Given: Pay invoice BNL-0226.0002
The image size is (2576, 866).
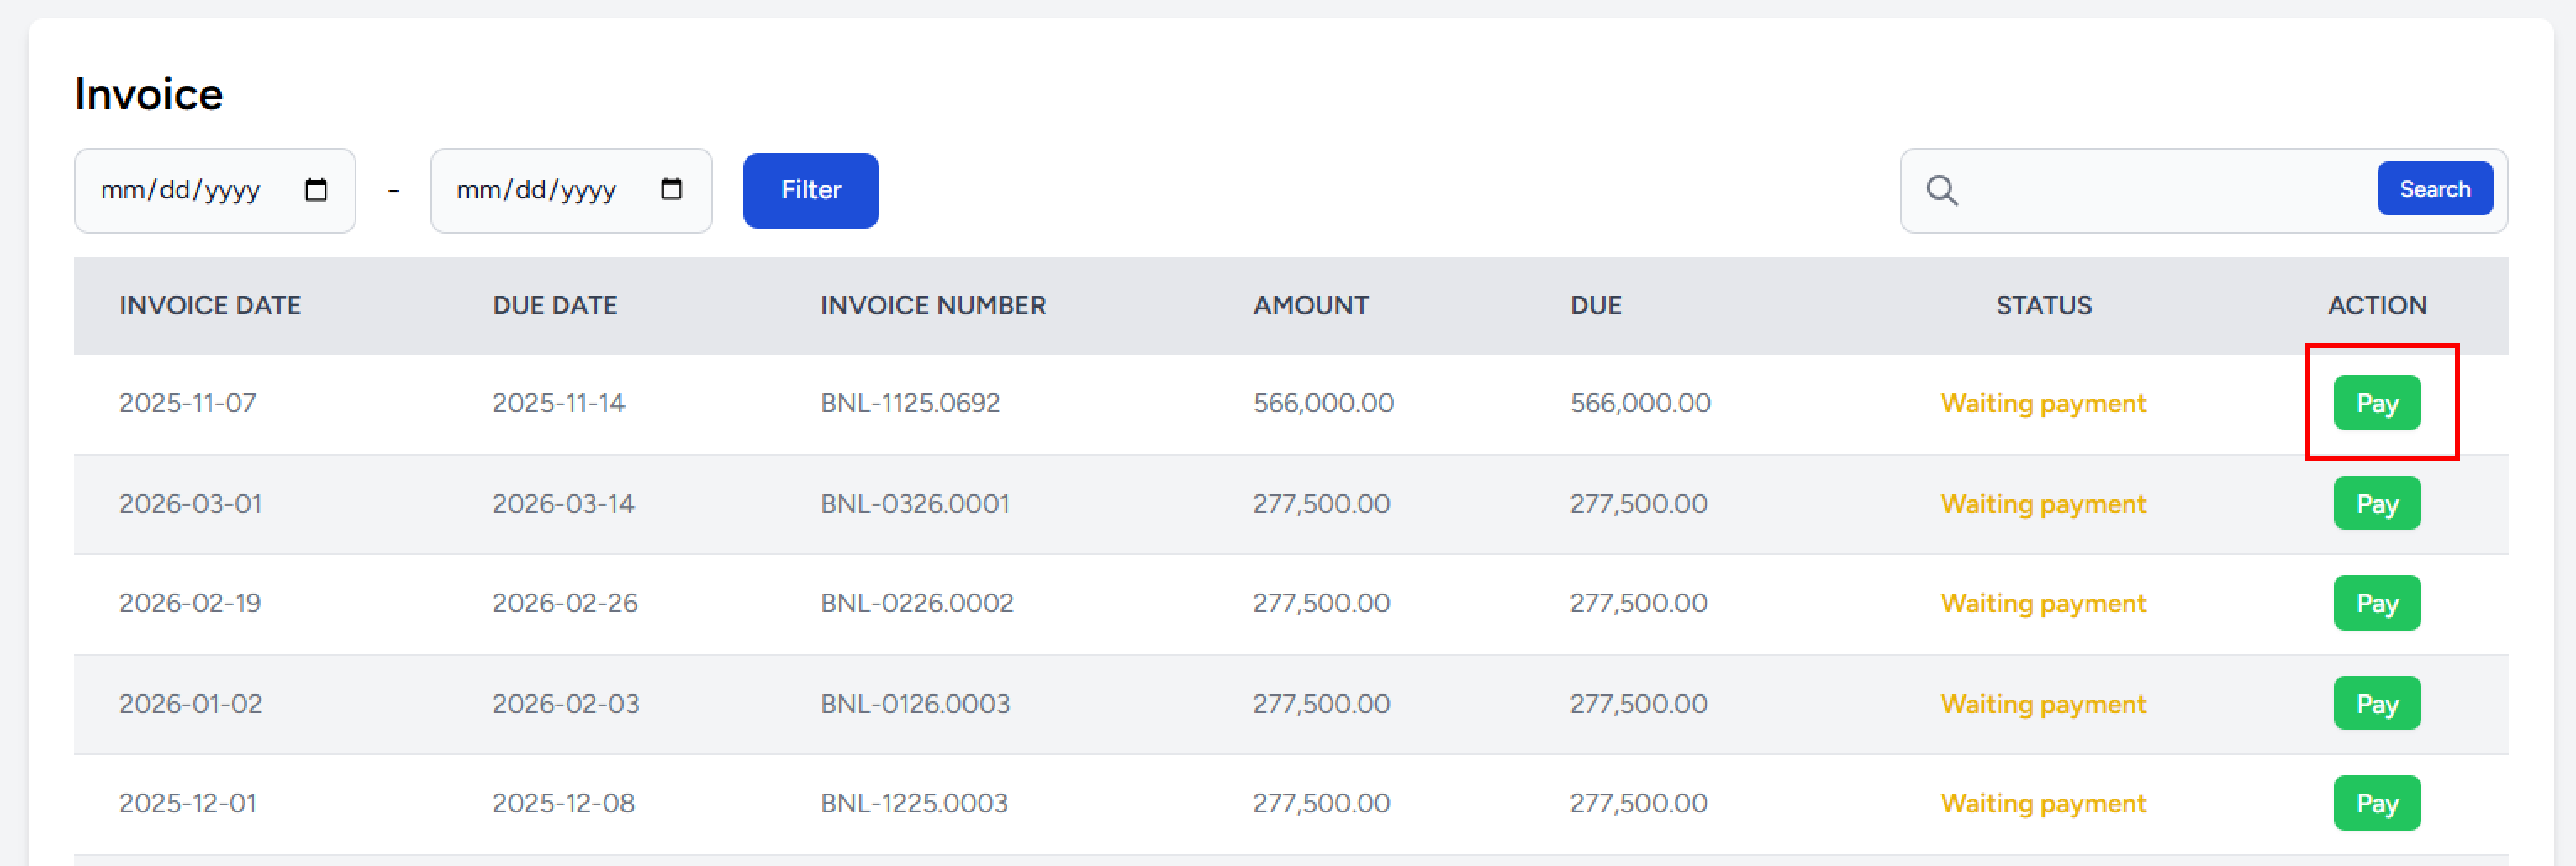Looking at the screenshot, I should [x=2377, y=602].
